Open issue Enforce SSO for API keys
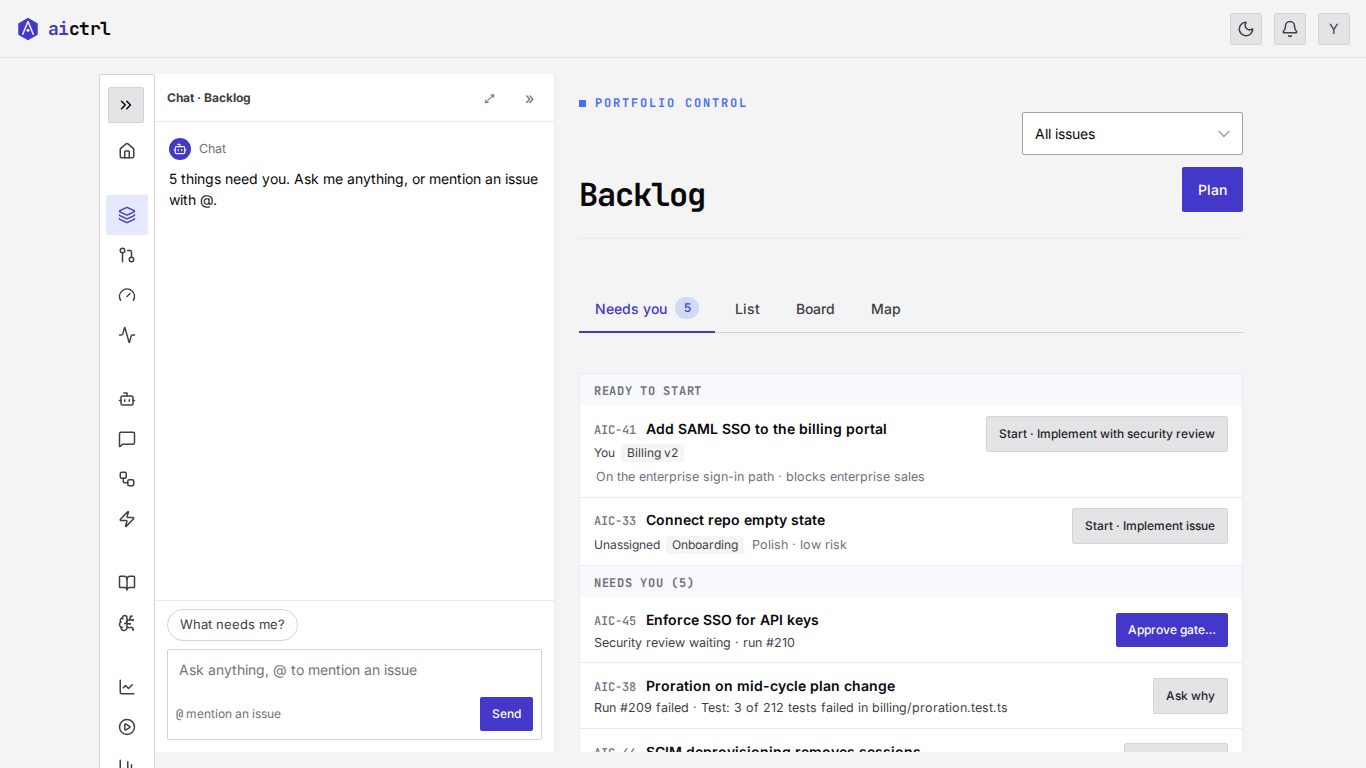 point(732,620)
